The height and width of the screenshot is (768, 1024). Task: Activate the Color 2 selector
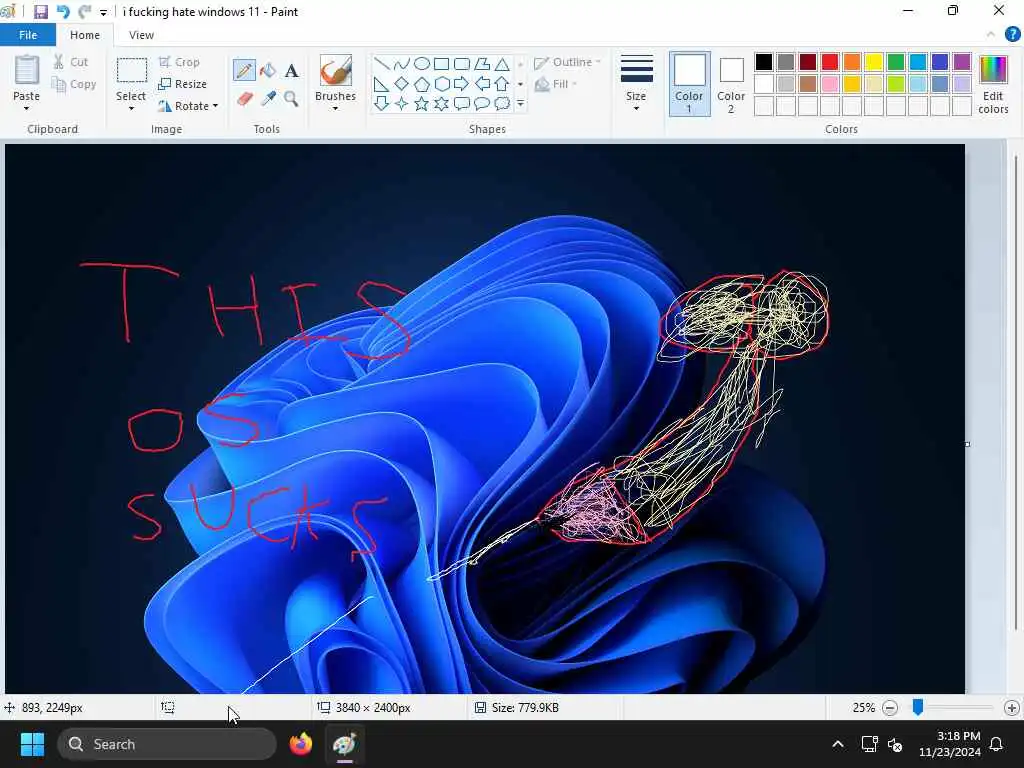click(x=731, y=84)
